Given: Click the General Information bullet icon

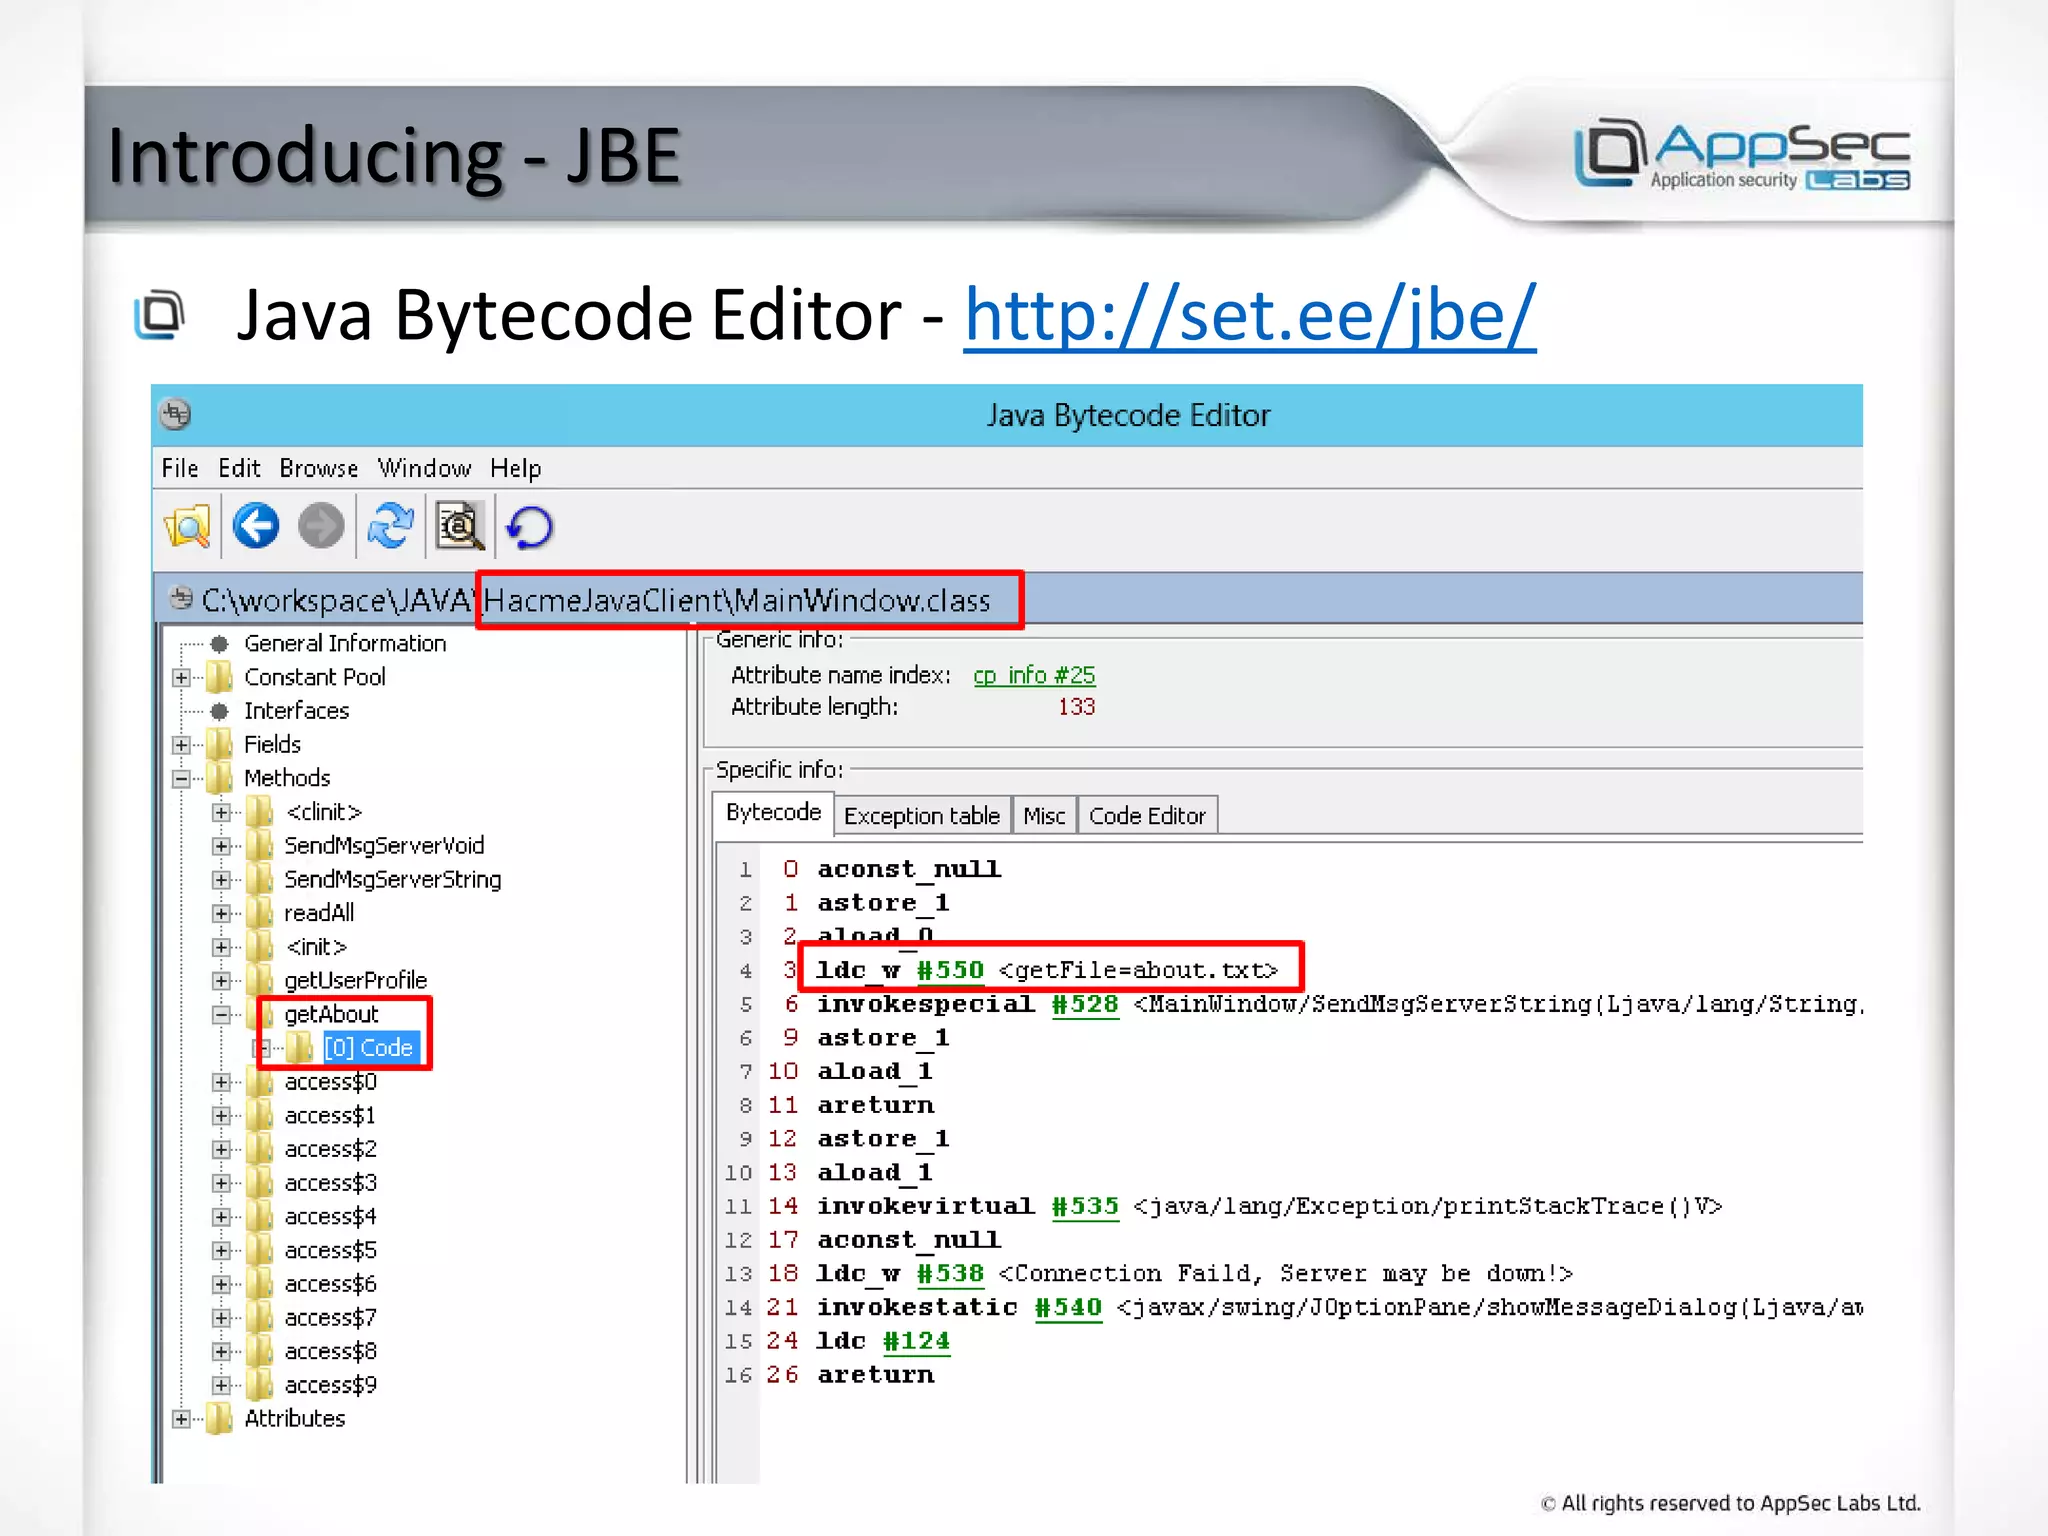Looking at the screenshot, I should pos(220,643).
